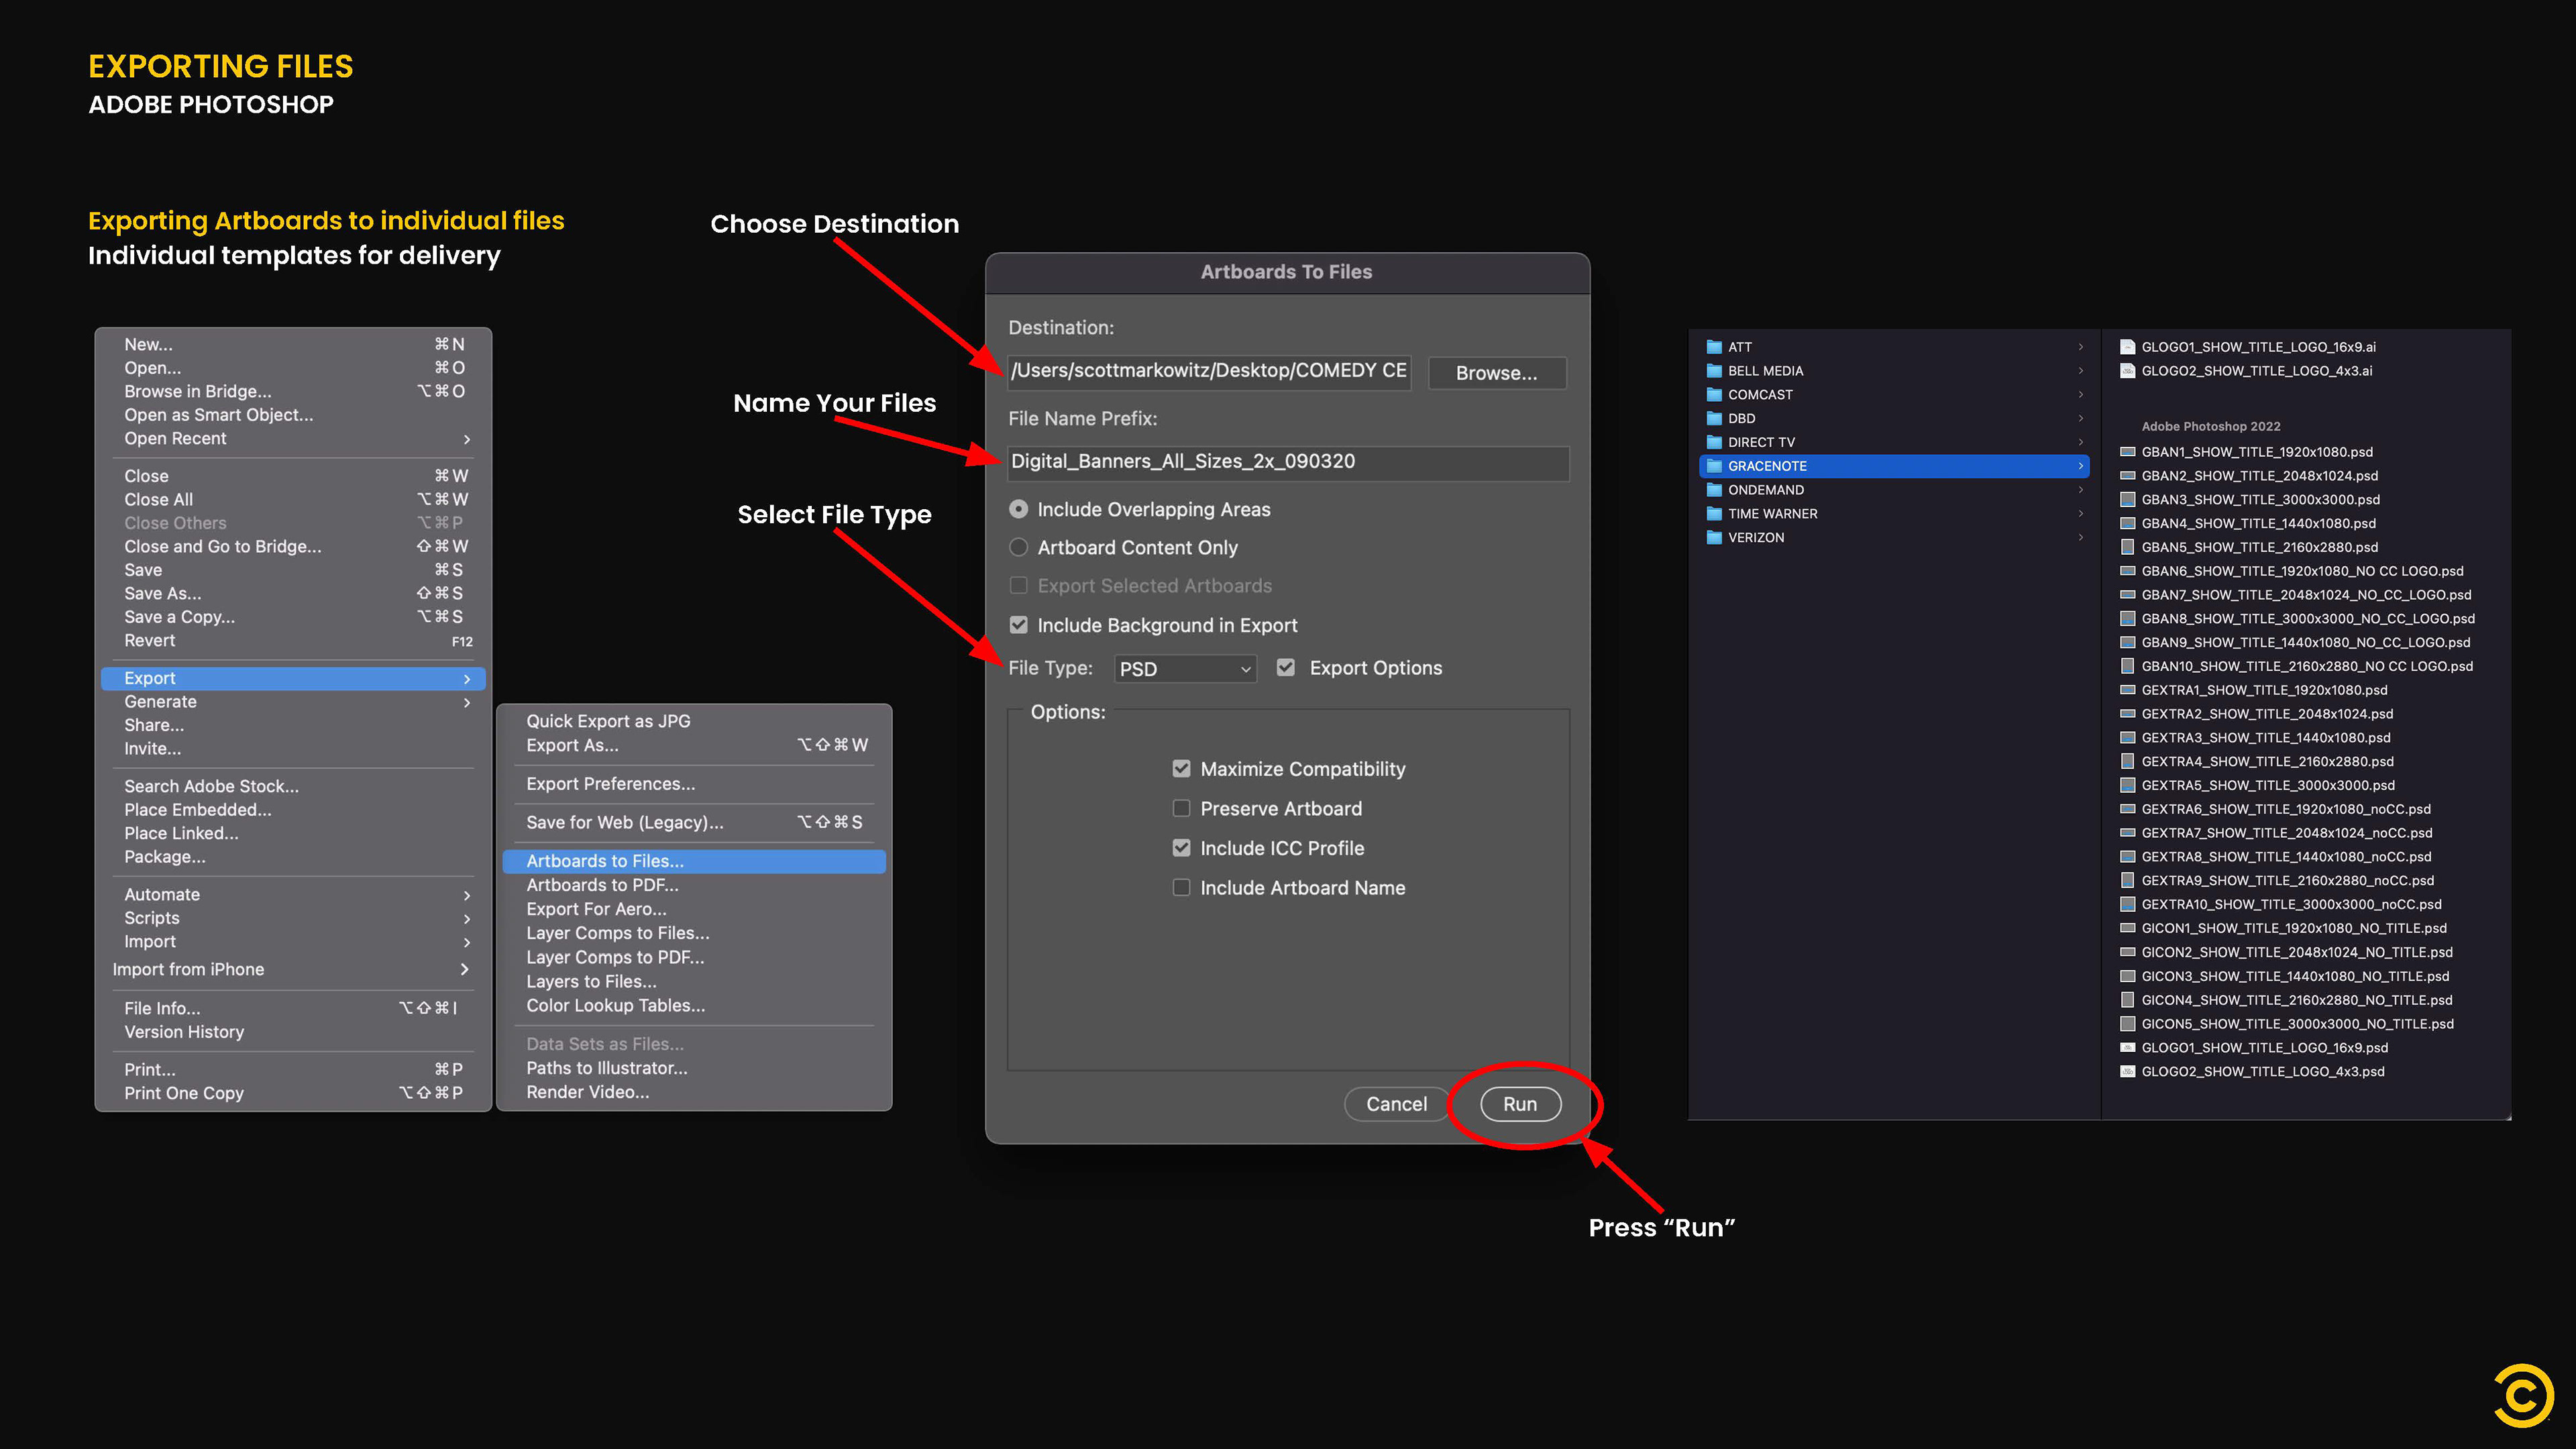The width and height of the screenshot is (2576, 1449).
Task: Expand the Scripts submenu arrow
Action: (x=466, y=918)
